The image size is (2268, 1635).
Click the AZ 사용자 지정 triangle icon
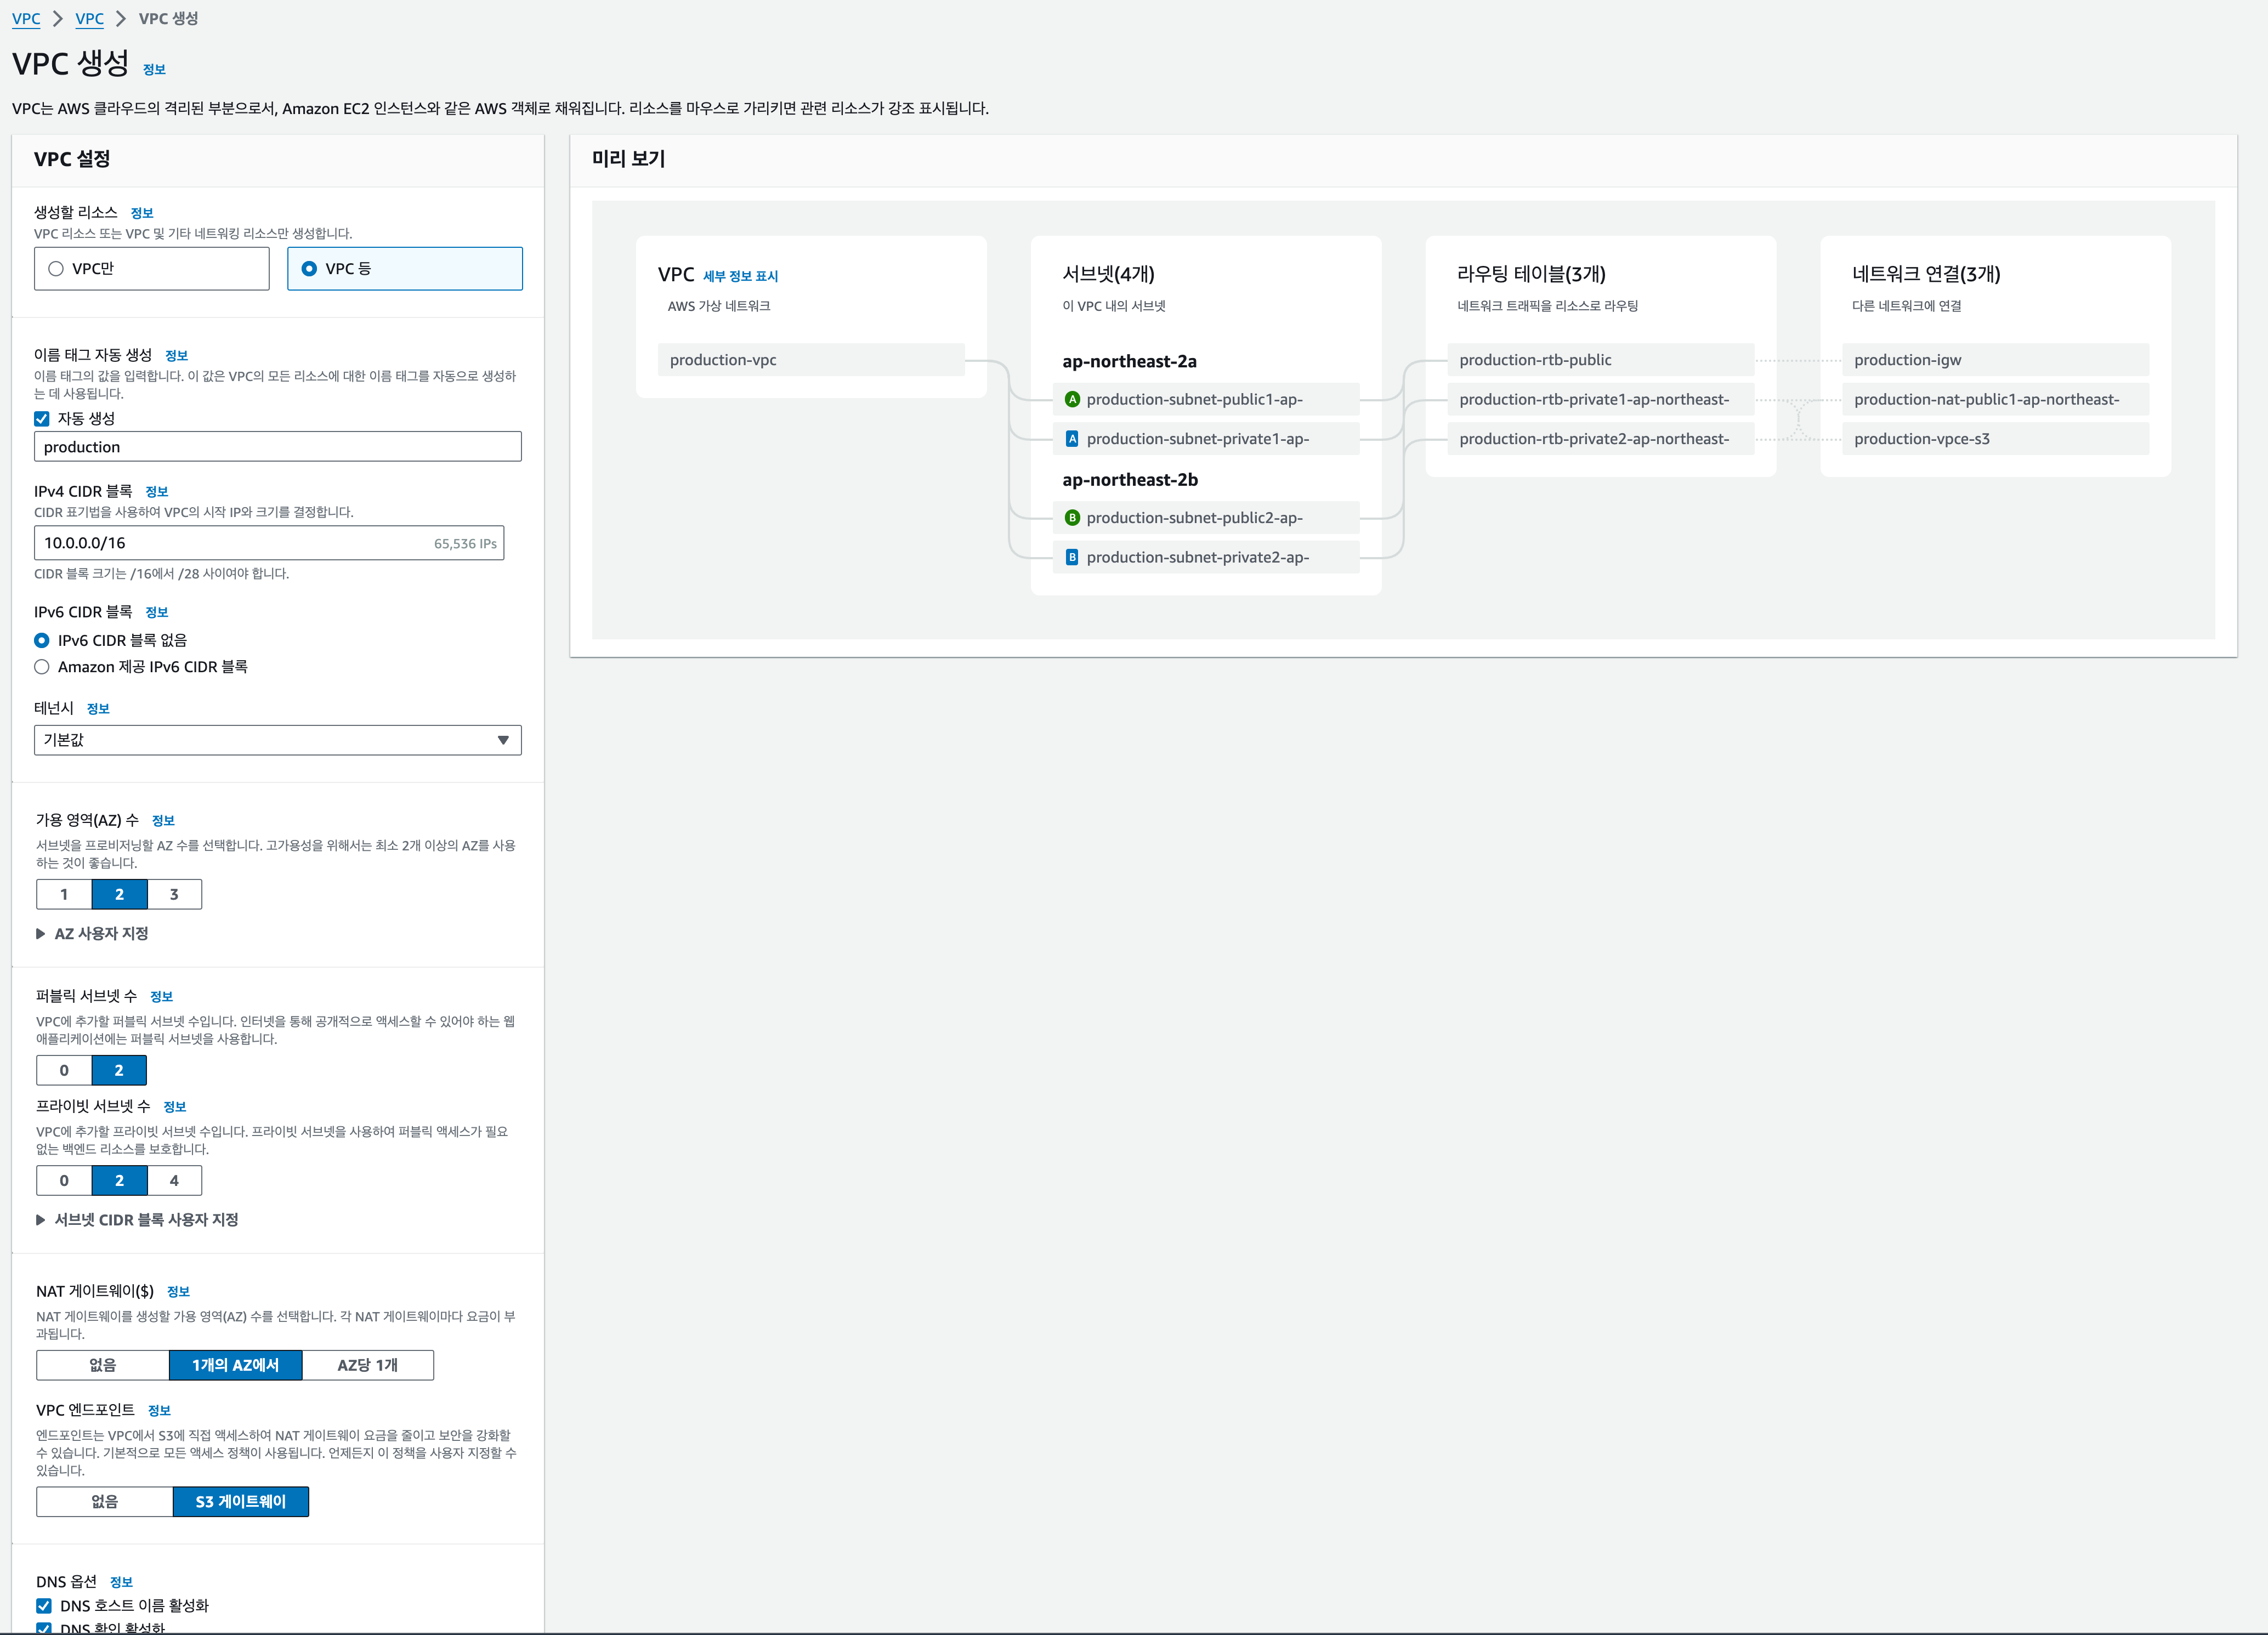[41, 934]
